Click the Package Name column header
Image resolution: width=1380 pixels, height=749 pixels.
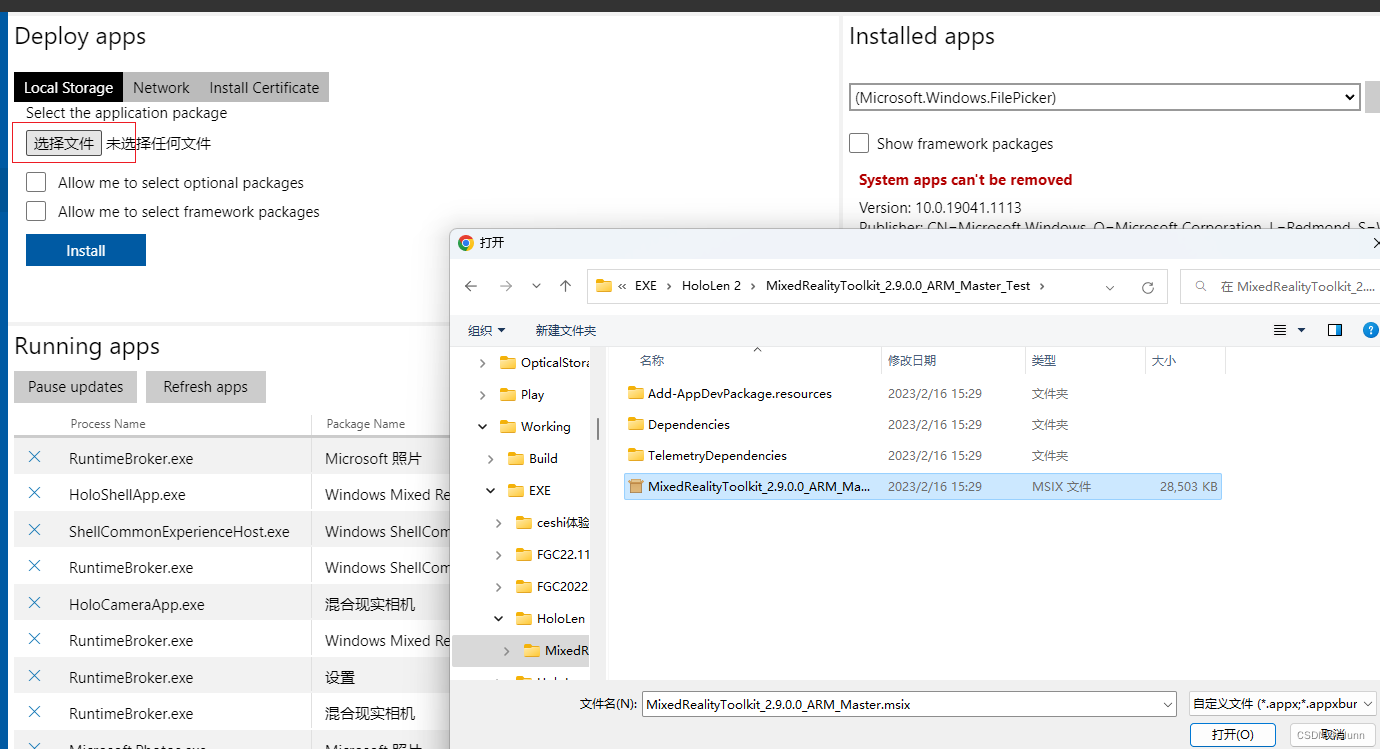tap(365, 424)
